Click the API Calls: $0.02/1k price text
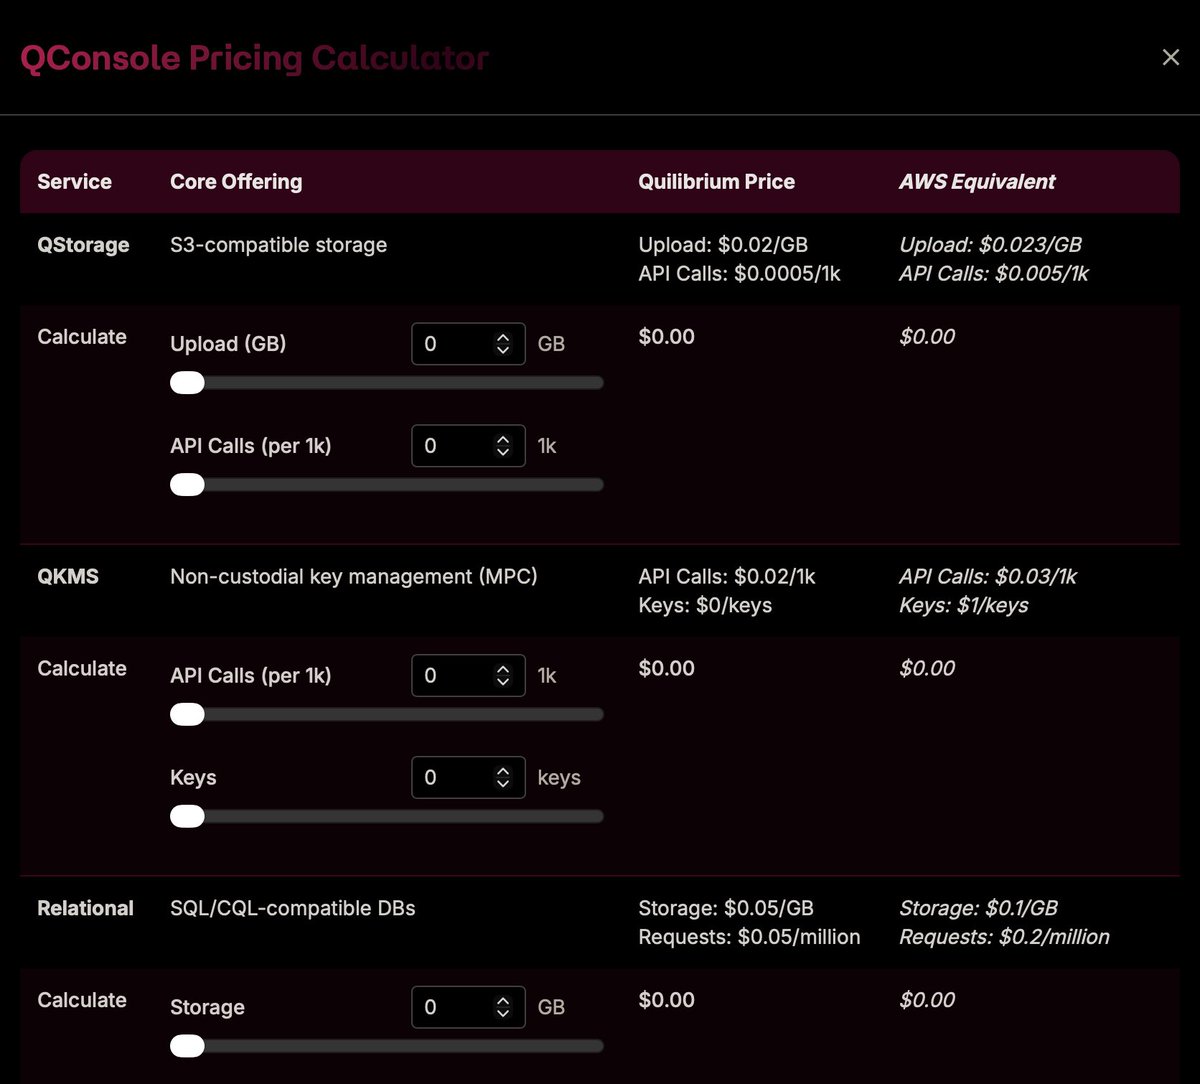Viewport: 1200px width, 1084px height. (x=727, y=577)
